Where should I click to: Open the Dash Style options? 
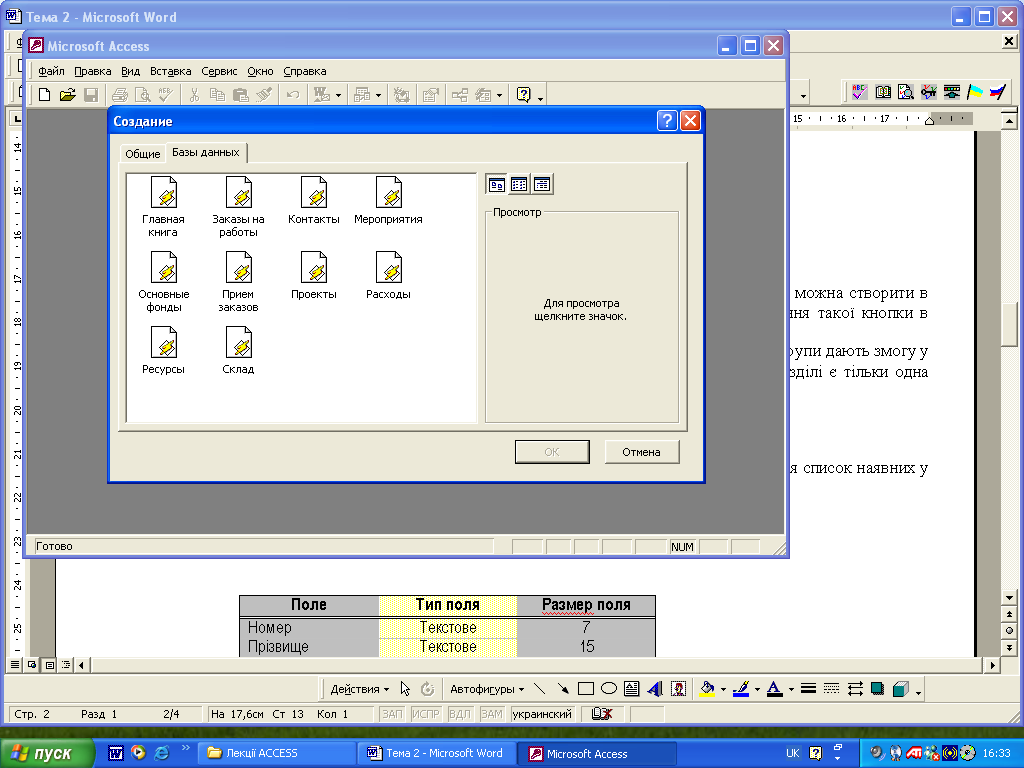pyautogui.click(x=831, y=688)
